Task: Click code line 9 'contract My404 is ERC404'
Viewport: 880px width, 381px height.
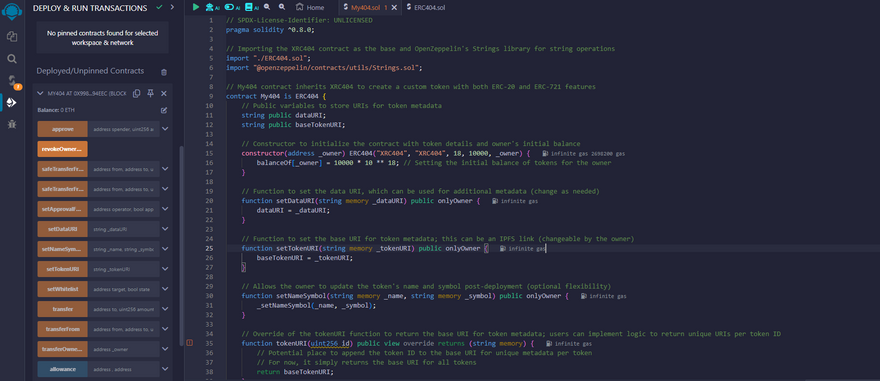Action: pyautogui.click(x=277, y=97)
